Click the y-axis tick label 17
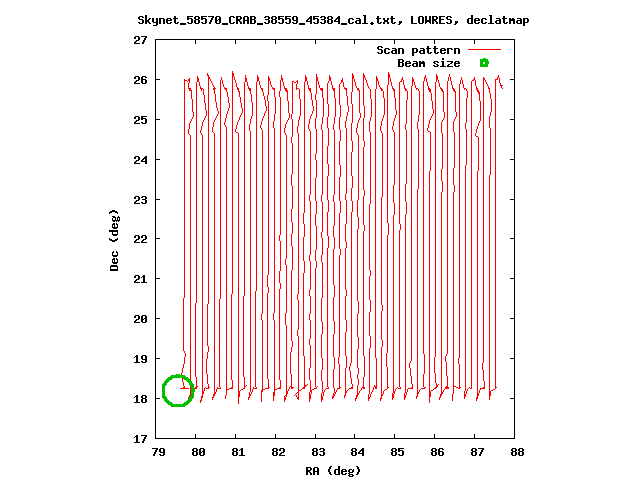Screen dimensions: 640x480 140,439
